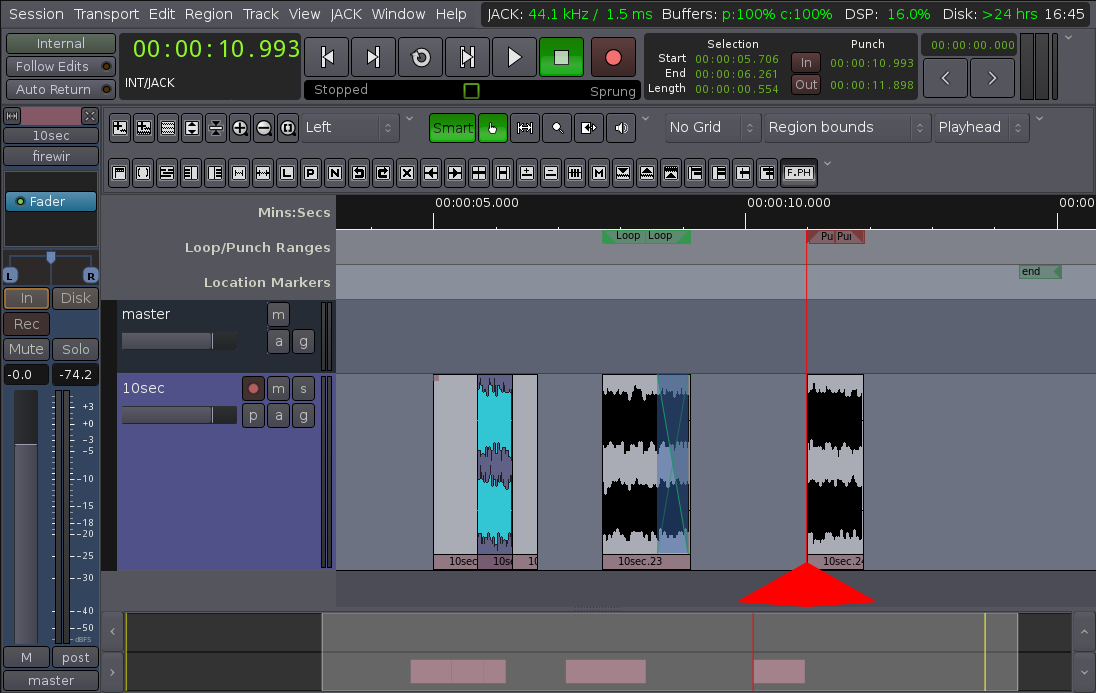Jump the playhead to session end

click(373, 57)
